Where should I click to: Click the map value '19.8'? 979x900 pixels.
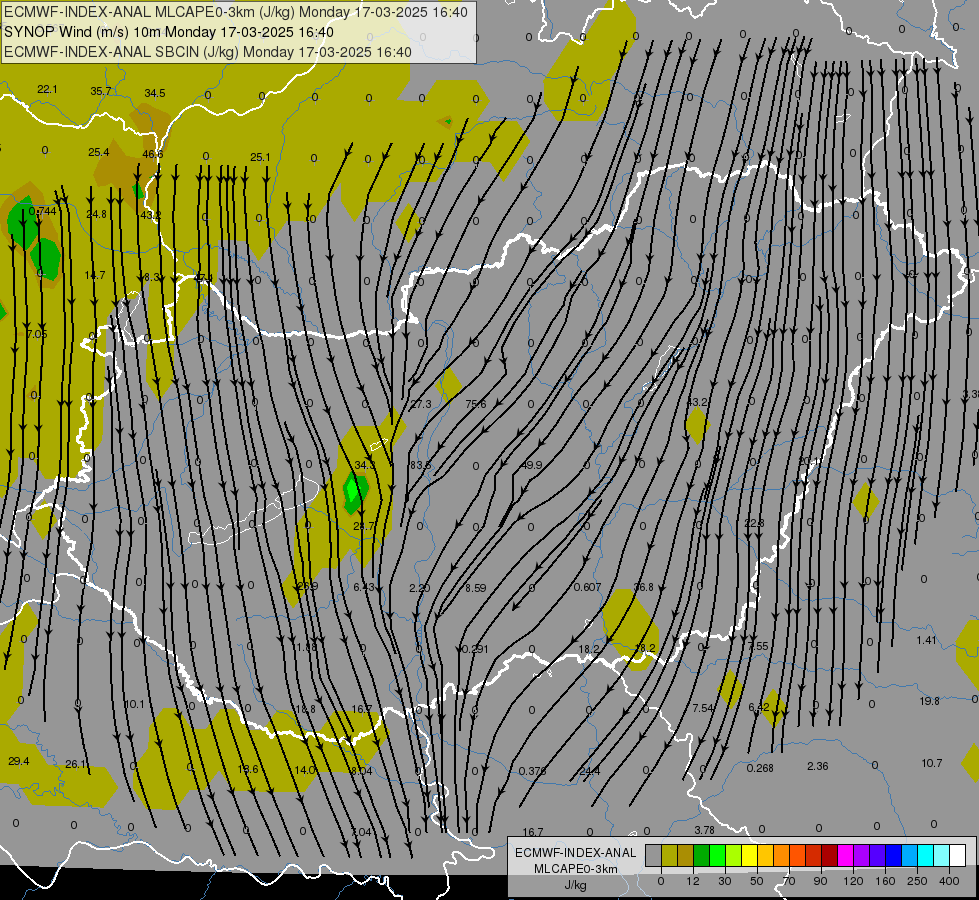pos(930,701)
